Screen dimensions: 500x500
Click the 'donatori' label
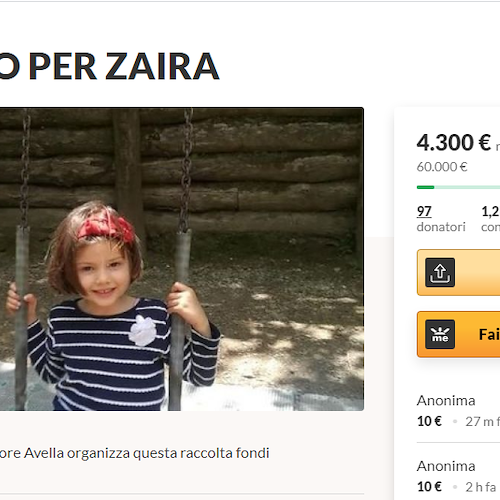441,227
